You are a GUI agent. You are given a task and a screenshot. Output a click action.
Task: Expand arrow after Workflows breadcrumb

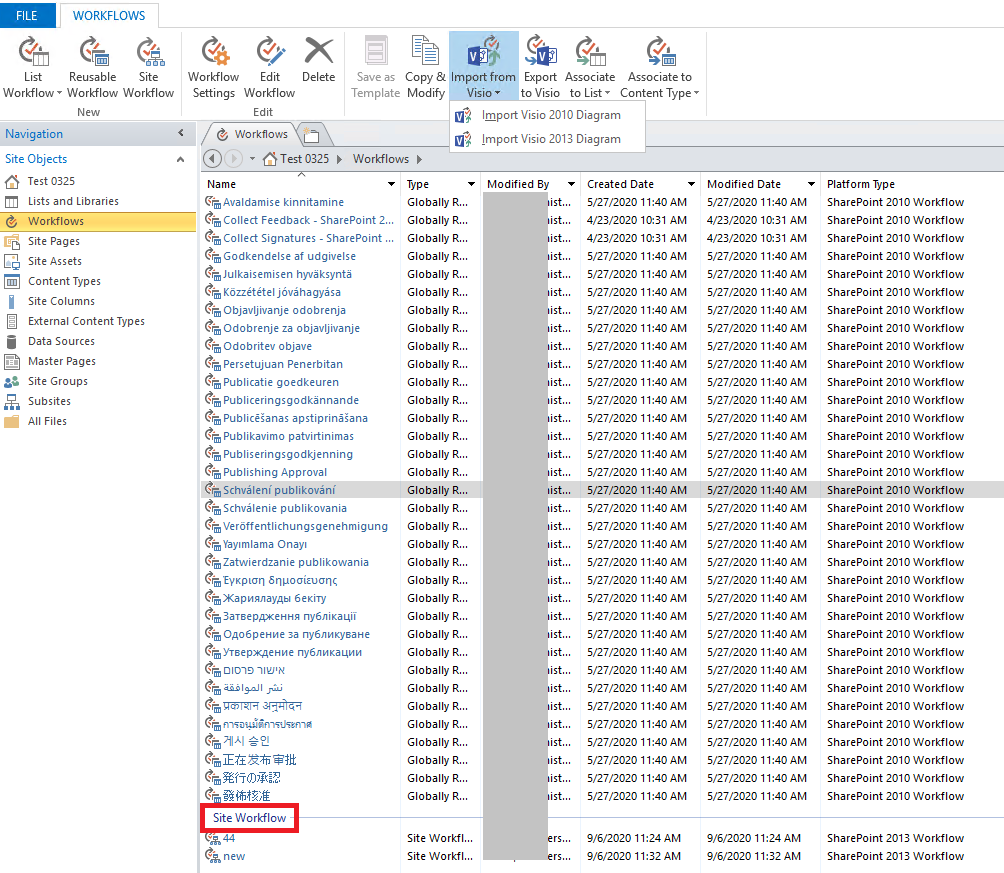(419, 159)
